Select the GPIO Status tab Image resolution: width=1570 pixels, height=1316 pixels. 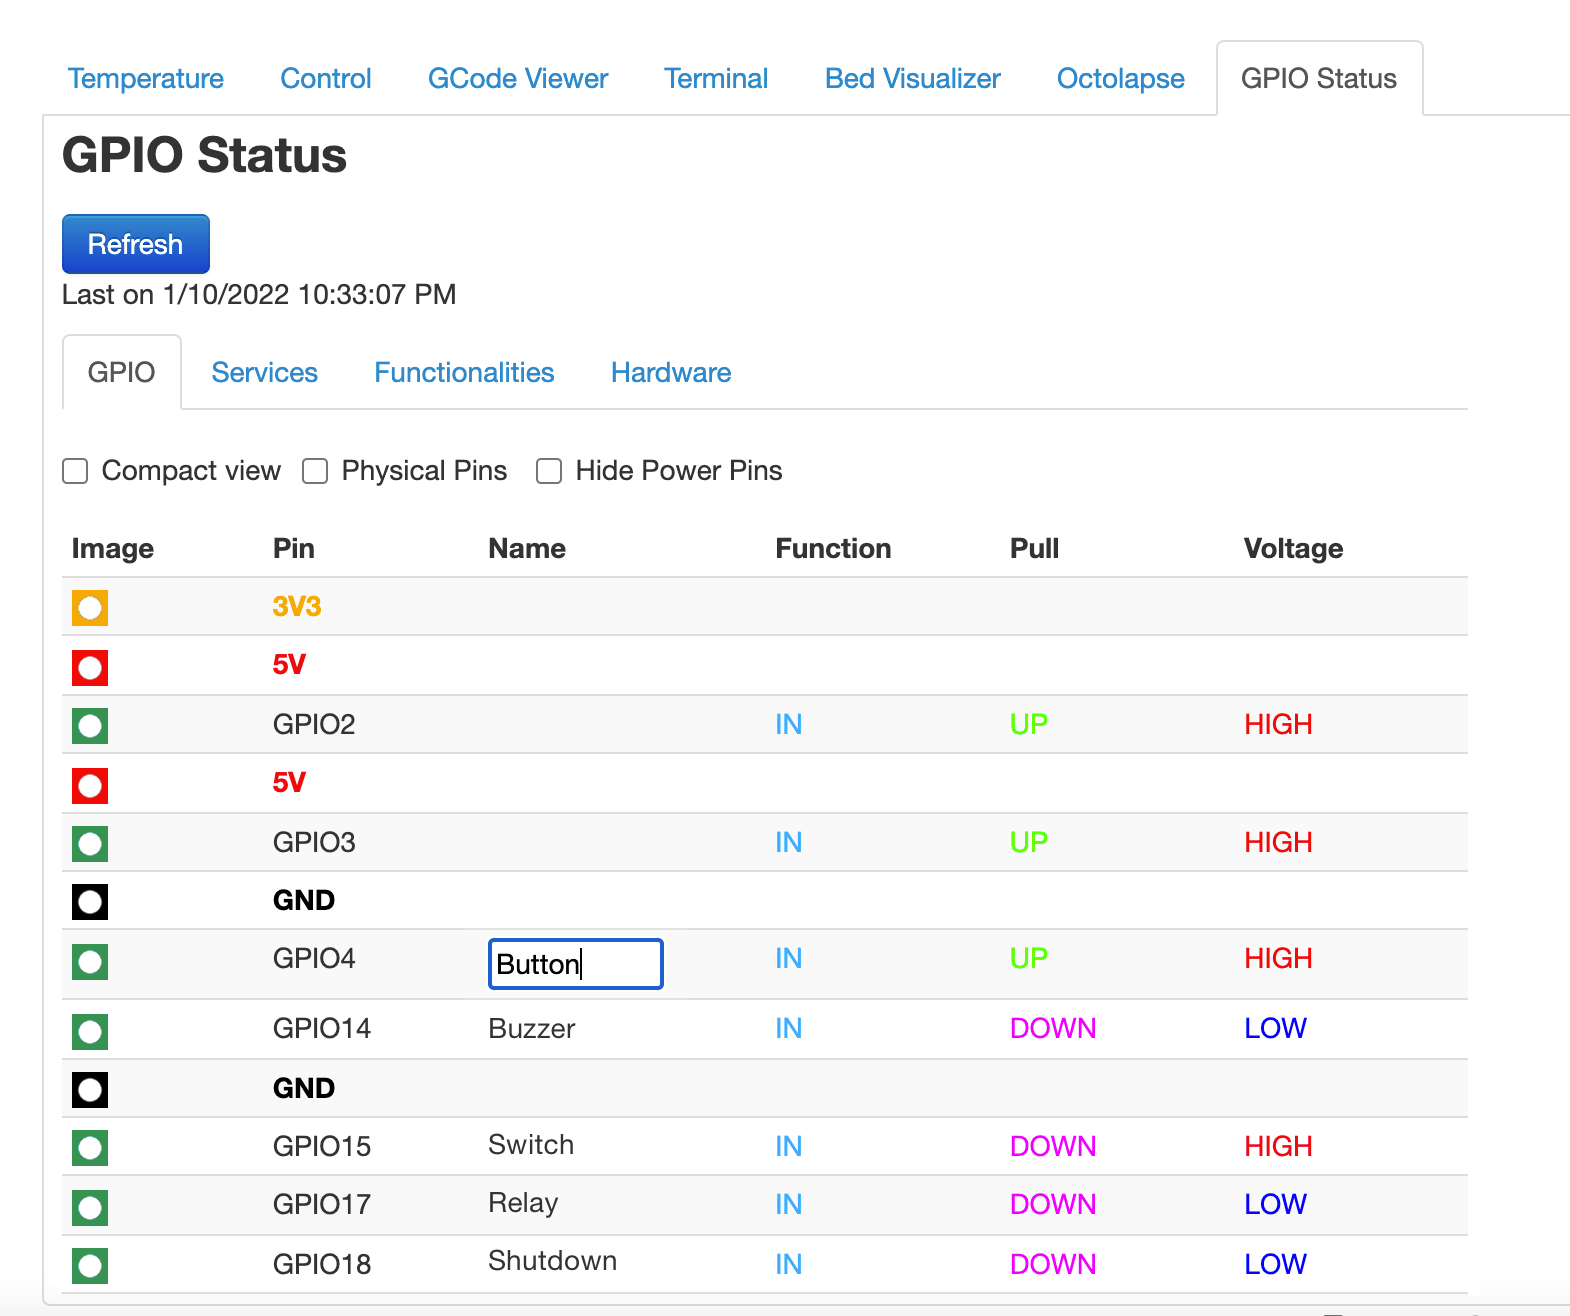[x=1319, y=79]
